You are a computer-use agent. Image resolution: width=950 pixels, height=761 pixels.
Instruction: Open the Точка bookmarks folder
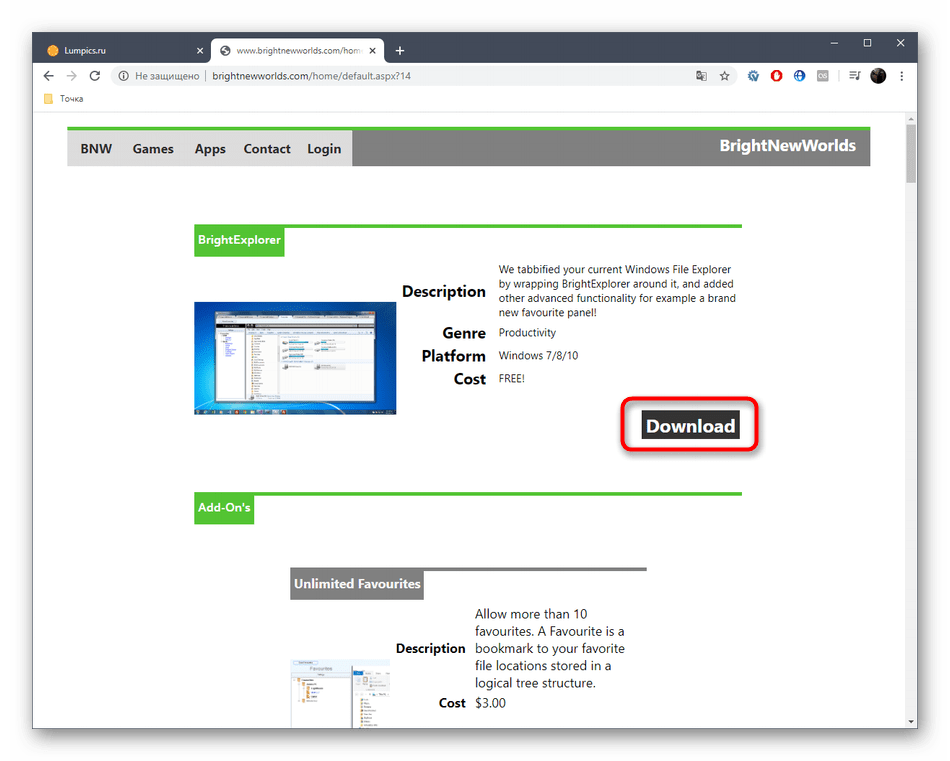tap(64, 99)
